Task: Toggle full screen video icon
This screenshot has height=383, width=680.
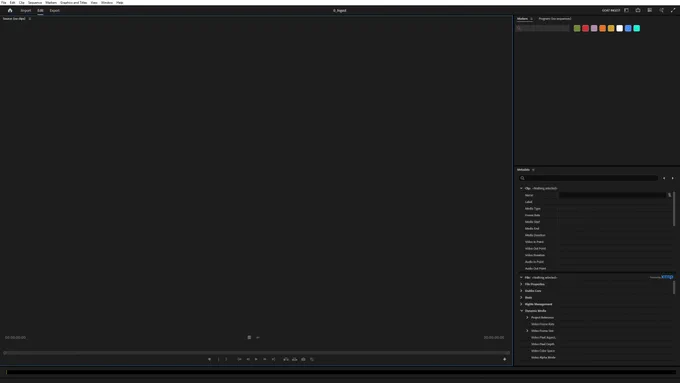Action: pyautogui.click(x=673, y=10)
